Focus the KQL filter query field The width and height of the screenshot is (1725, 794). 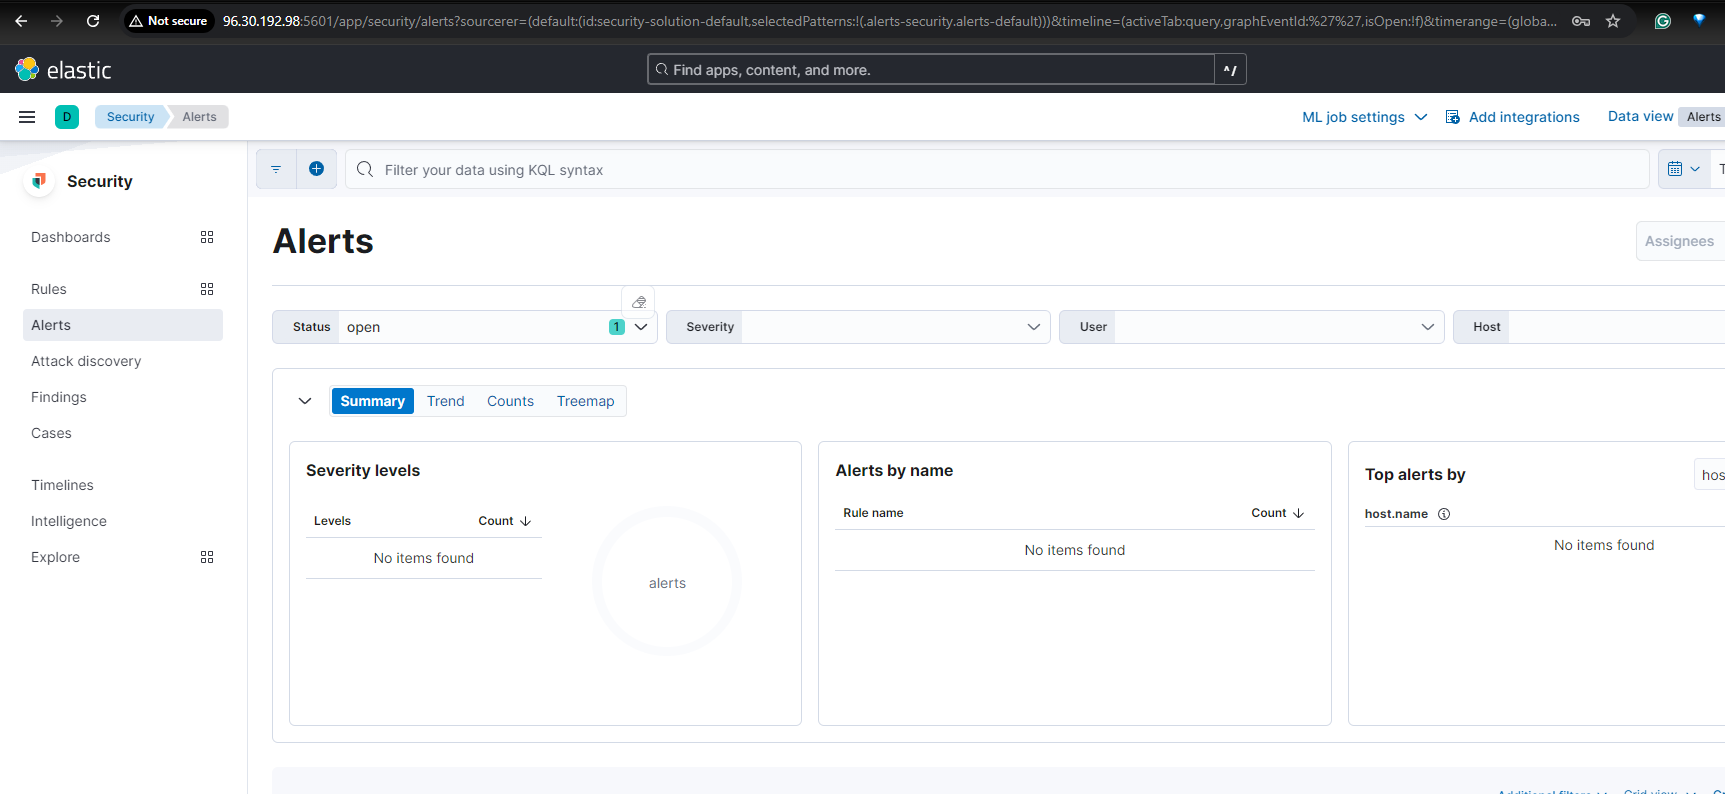point(997,169)
